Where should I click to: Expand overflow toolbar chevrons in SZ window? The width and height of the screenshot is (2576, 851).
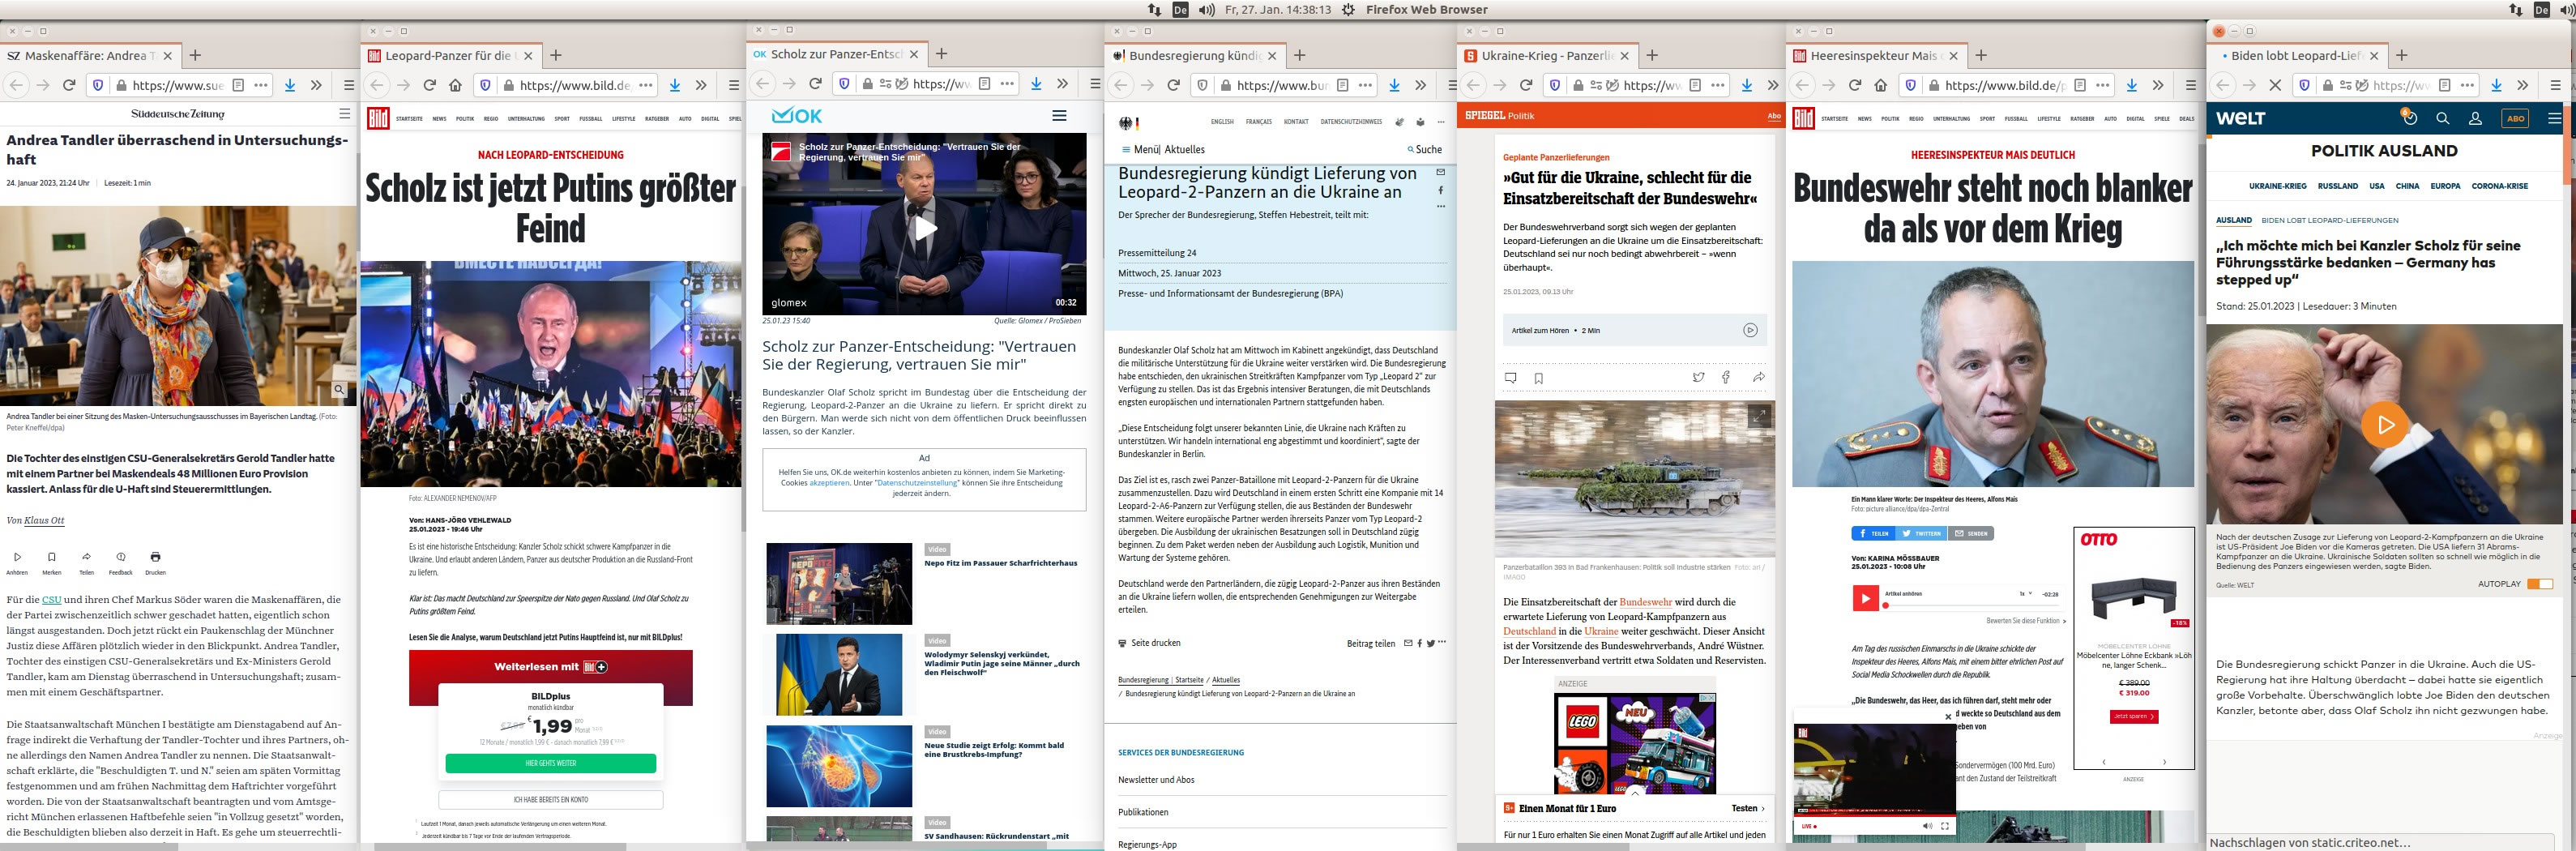pyautogui.click(x=316, y=85)
